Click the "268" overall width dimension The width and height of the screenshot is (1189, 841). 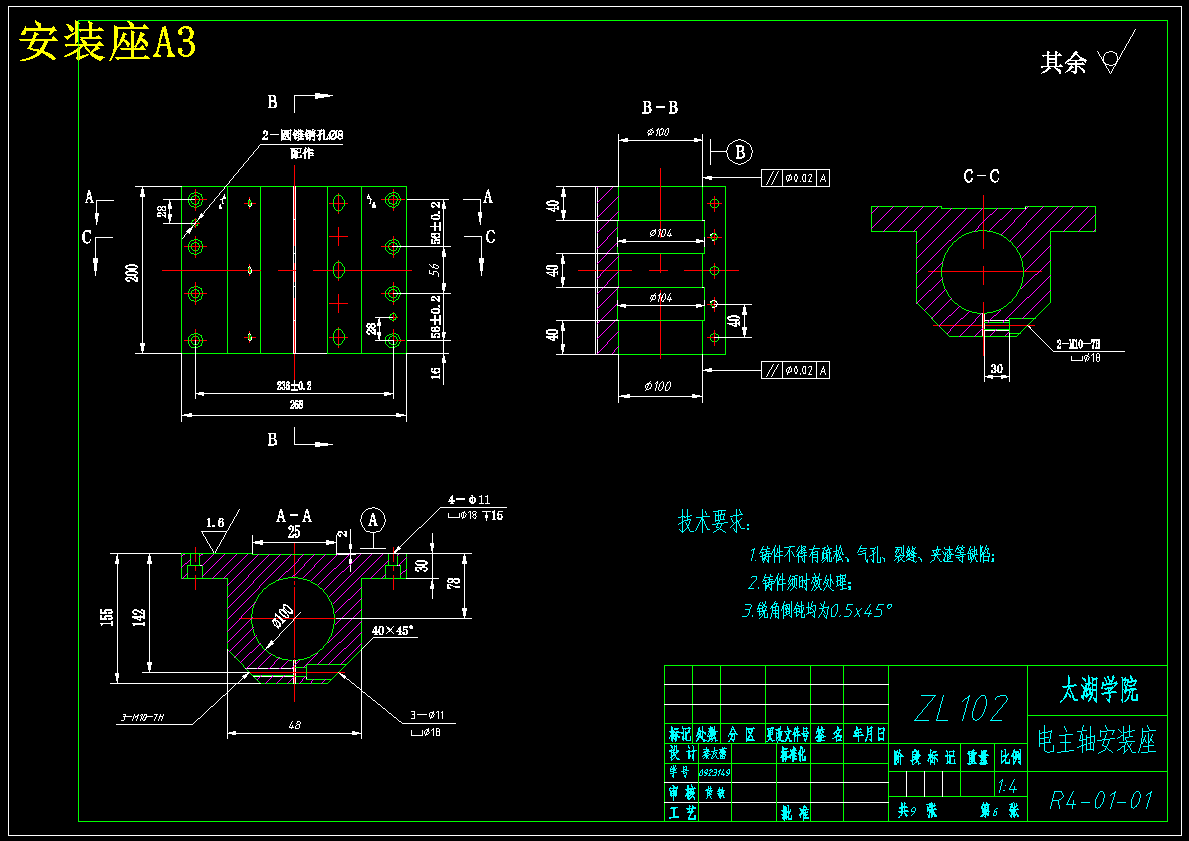click(296, 405)
